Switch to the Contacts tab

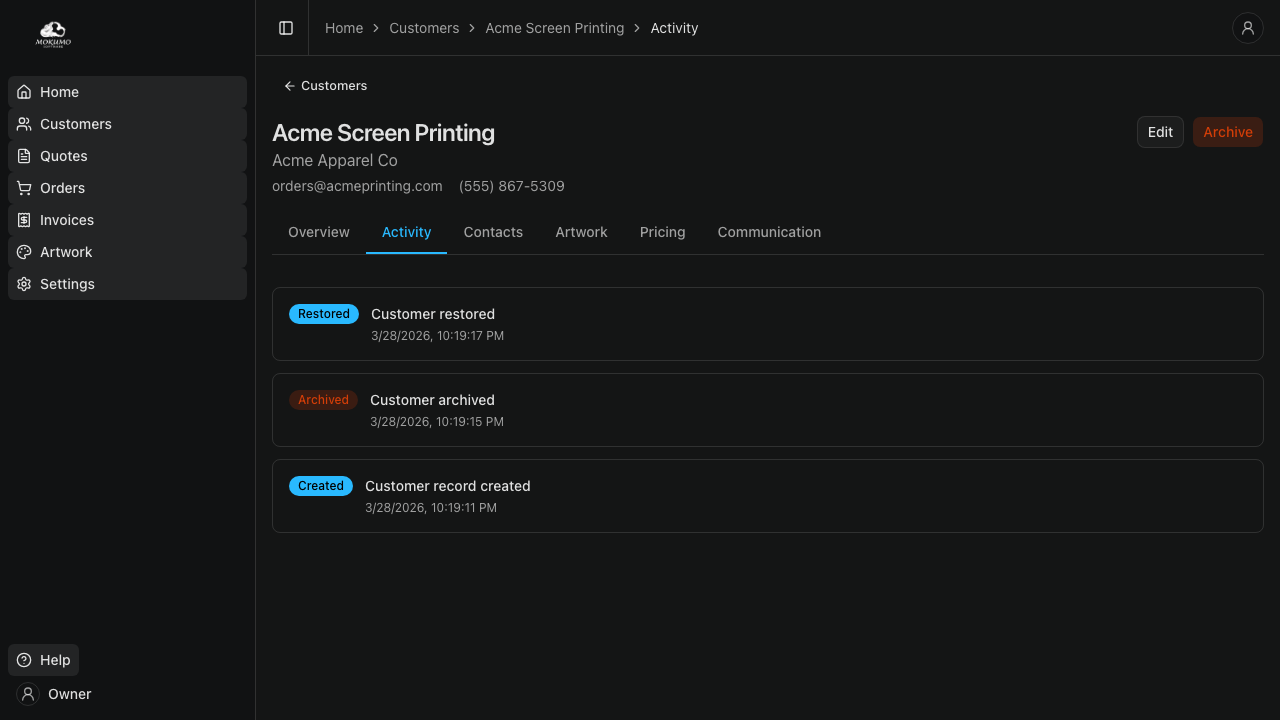[x=493, y=232]
